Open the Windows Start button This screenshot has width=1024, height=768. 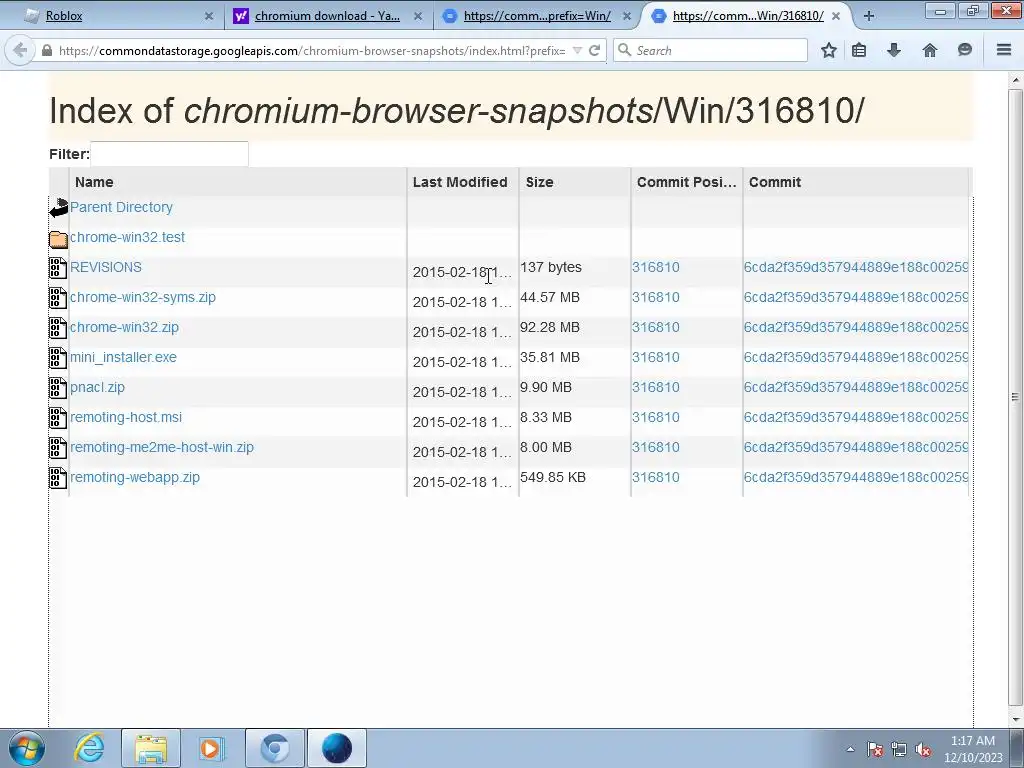26,748
